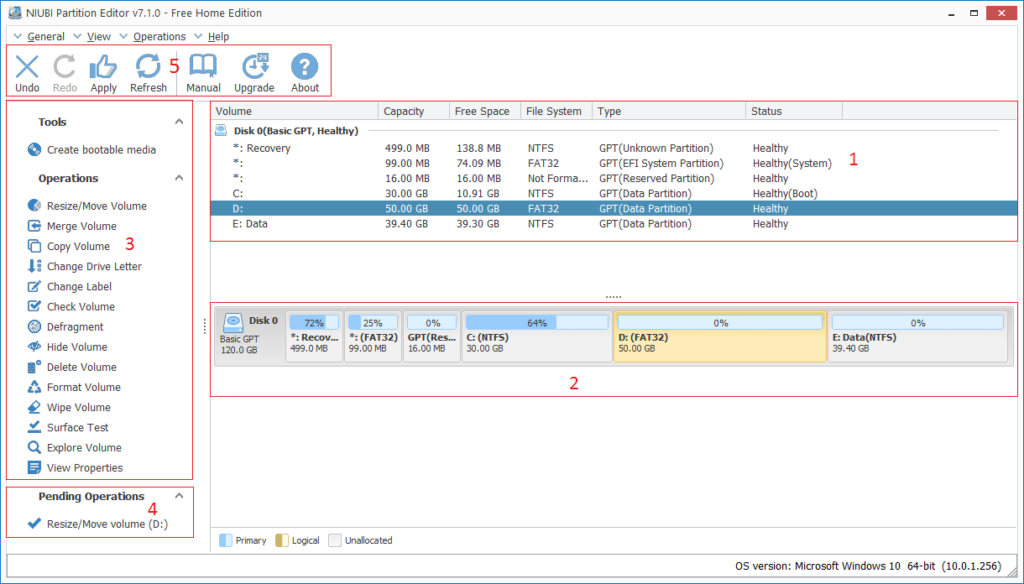Viewport: 1024px width, 584px height.
Task: Click the Disk 0 icon in disk map
Action: 233,322
